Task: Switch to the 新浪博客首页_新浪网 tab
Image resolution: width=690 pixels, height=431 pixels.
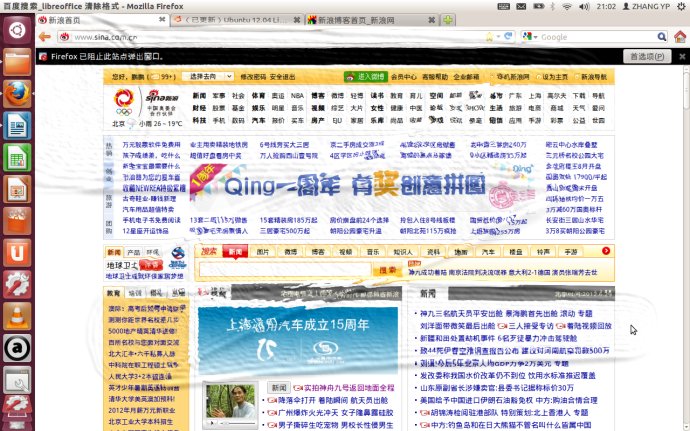Action: point(372,20)
